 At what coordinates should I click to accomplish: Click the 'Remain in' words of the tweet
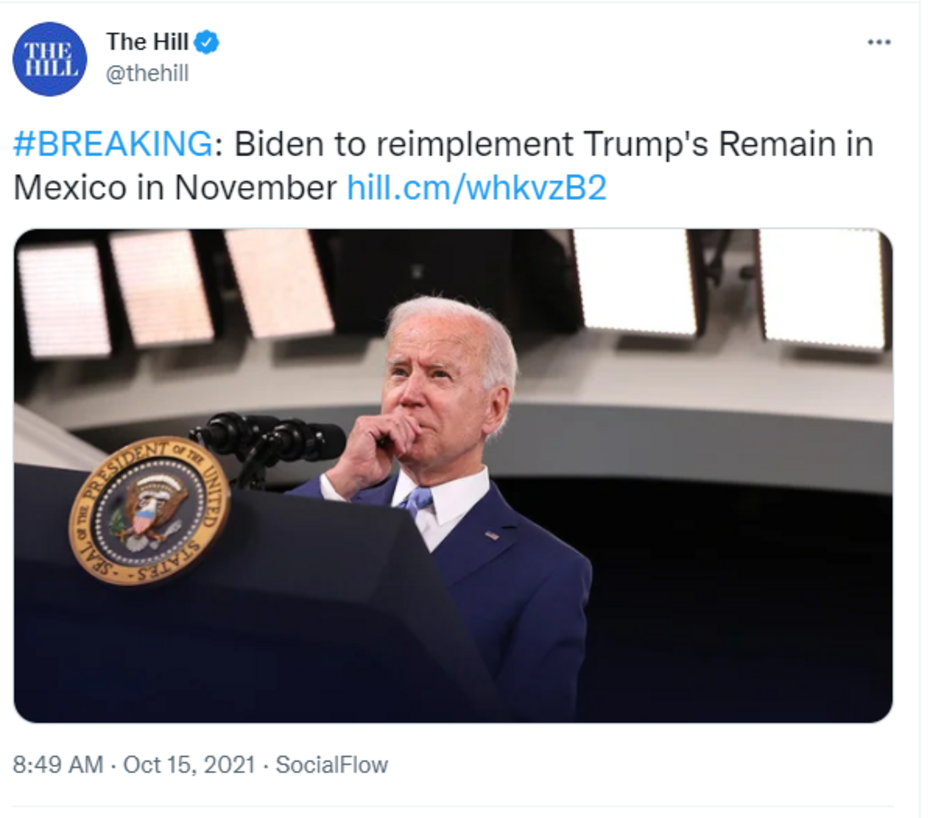point(796,144)
